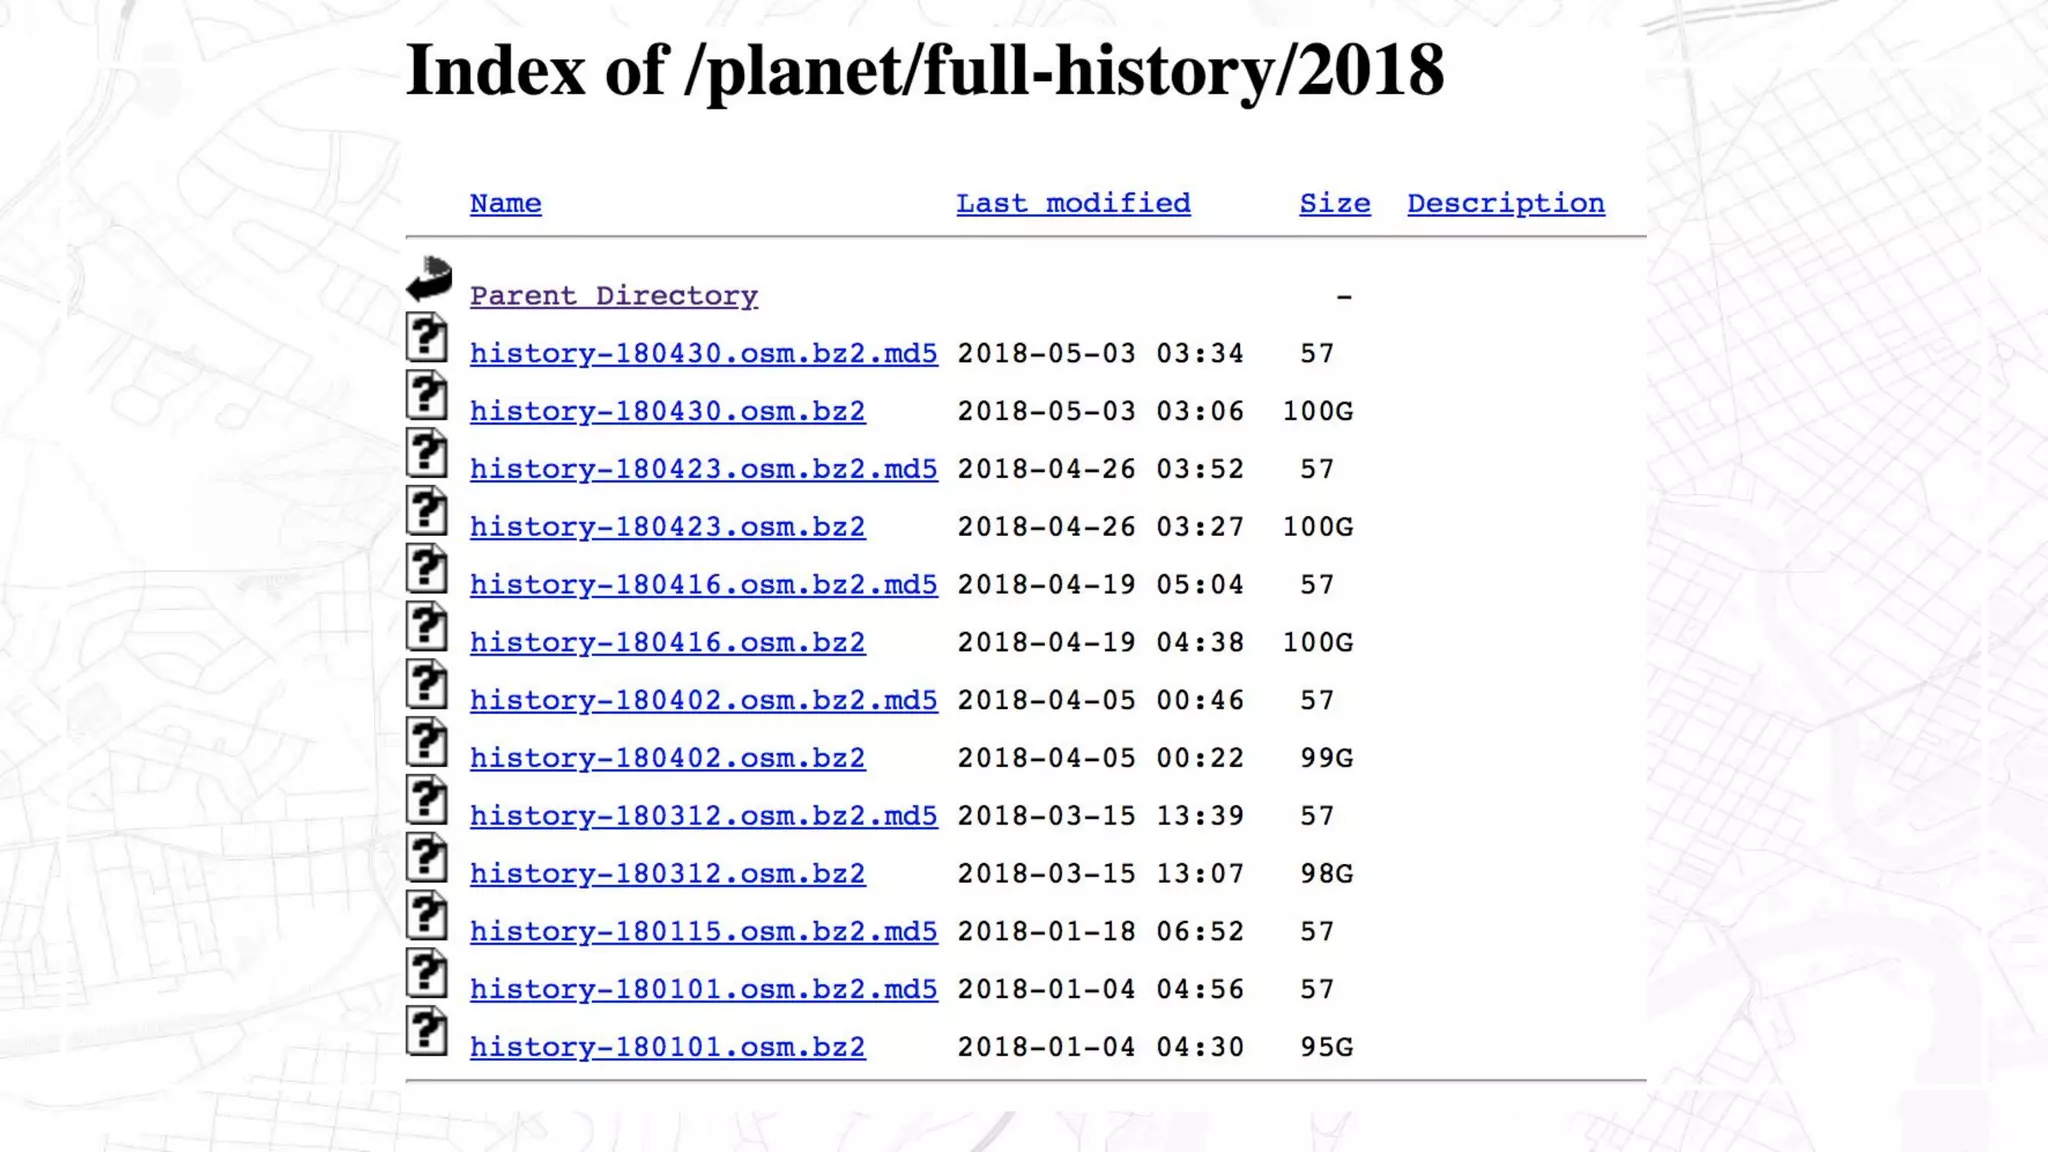
Task: Sort listing by Last modified column
Action: point(1073,203)
